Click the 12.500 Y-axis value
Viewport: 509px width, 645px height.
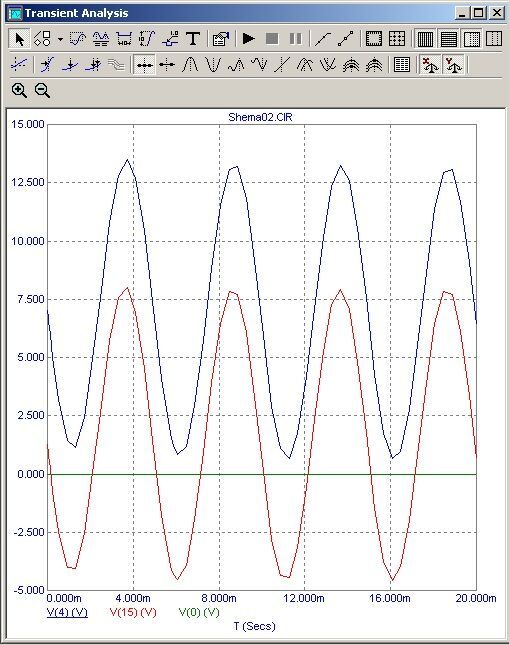[28, 182]
